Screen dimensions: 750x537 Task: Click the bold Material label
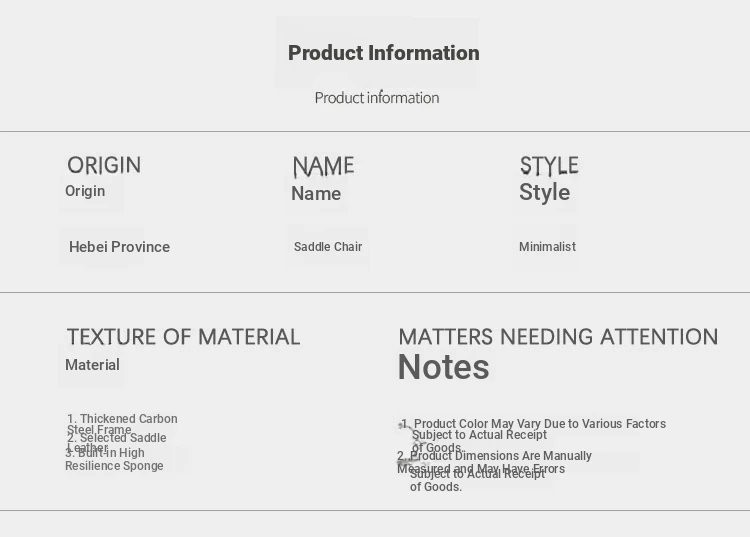pyautogui.click(x=92, y=365)
